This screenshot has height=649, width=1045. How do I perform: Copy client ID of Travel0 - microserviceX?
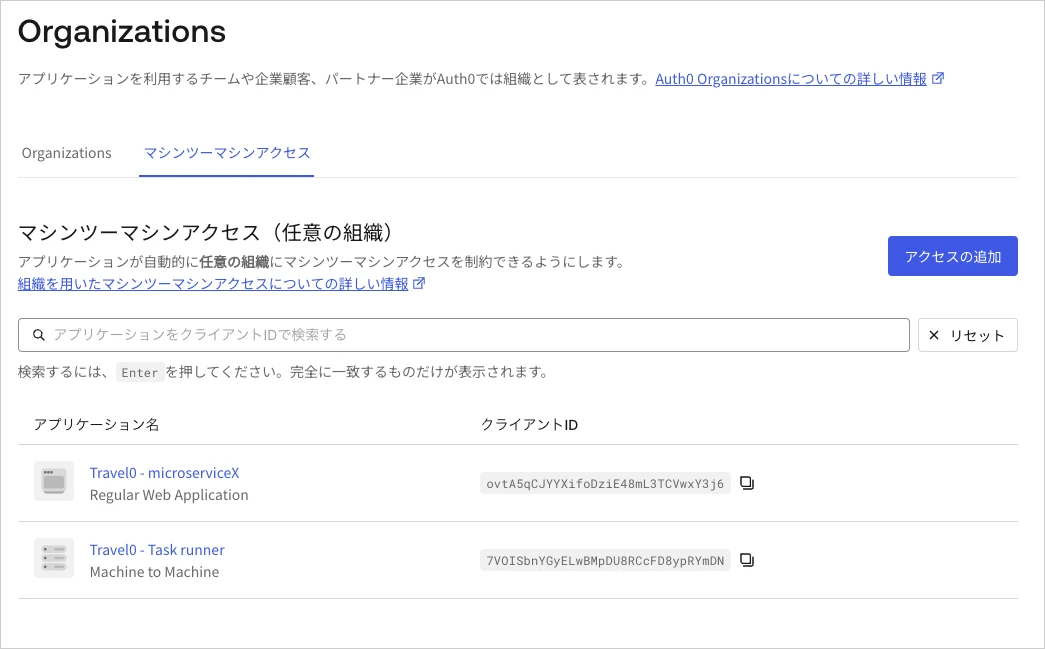pyautogui.click(x=746, y=483)
